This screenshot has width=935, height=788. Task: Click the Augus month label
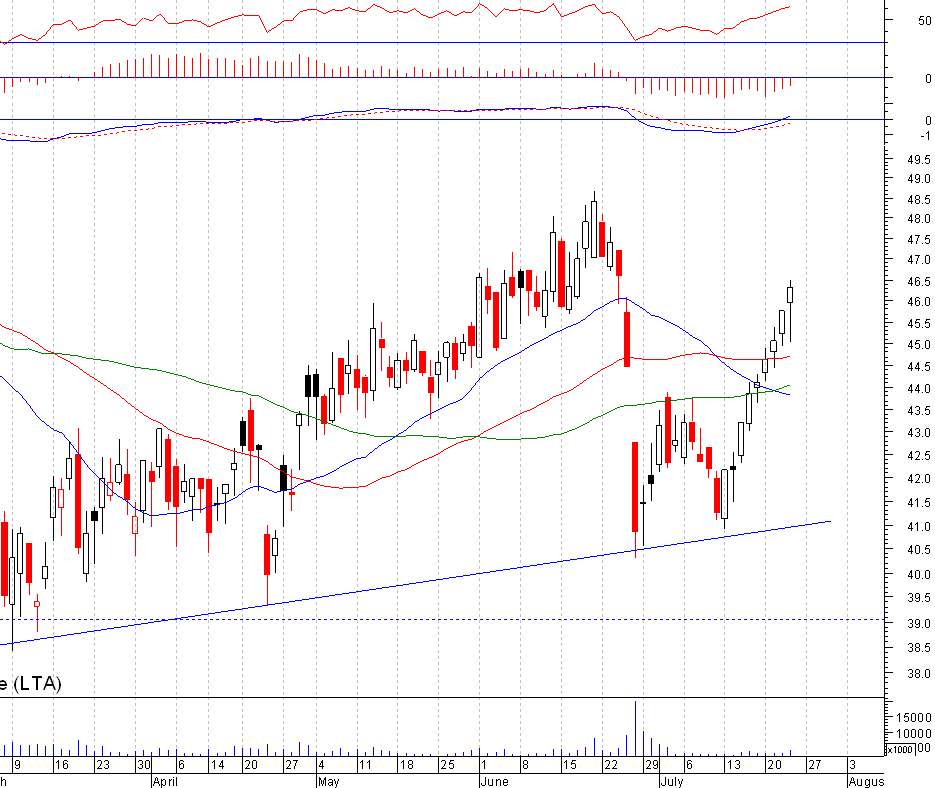[x=866, y=781]
